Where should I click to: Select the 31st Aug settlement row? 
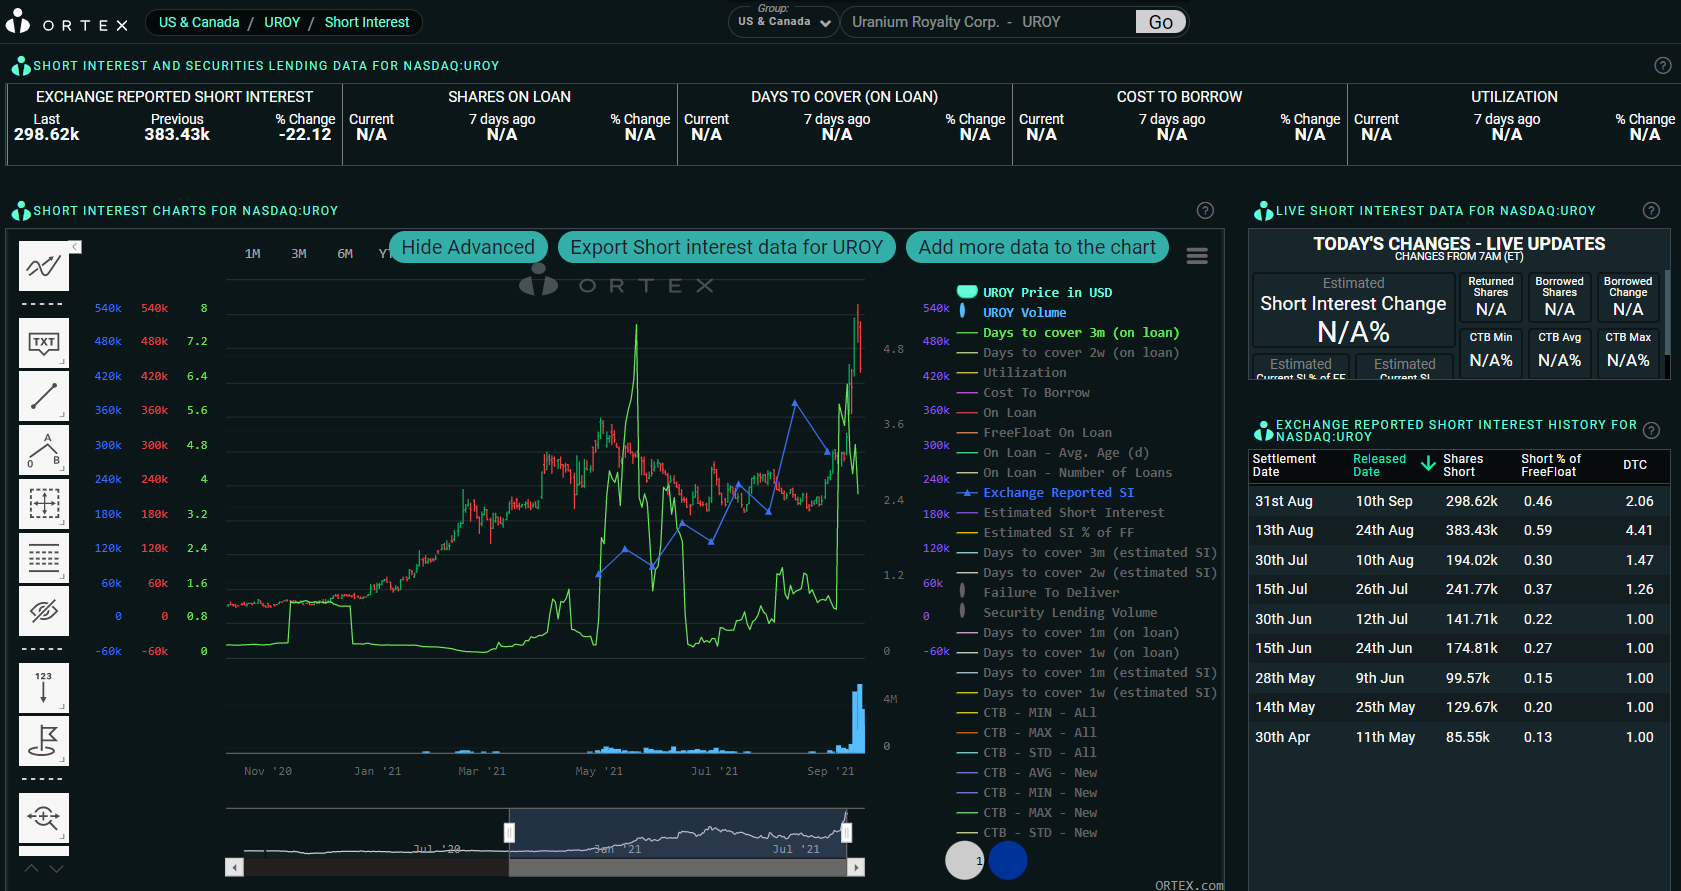coord(1459,501)
